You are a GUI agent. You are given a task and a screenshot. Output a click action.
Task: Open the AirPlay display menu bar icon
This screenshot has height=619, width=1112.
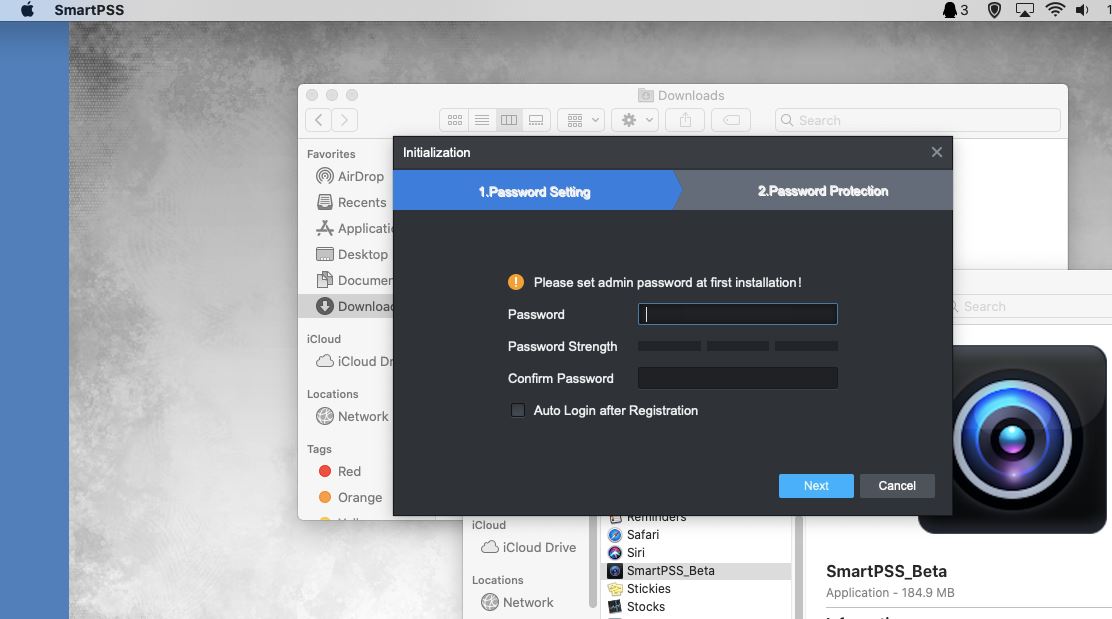point(1025,10)
